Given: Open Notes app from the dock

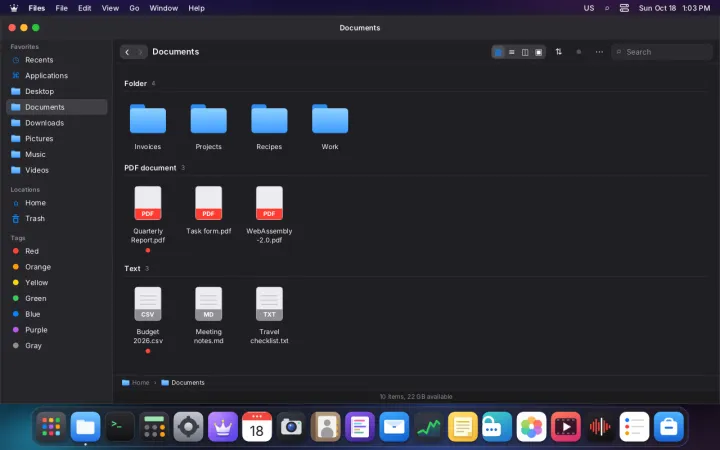Looking at the screenshot, I should [x=463, y=427].
